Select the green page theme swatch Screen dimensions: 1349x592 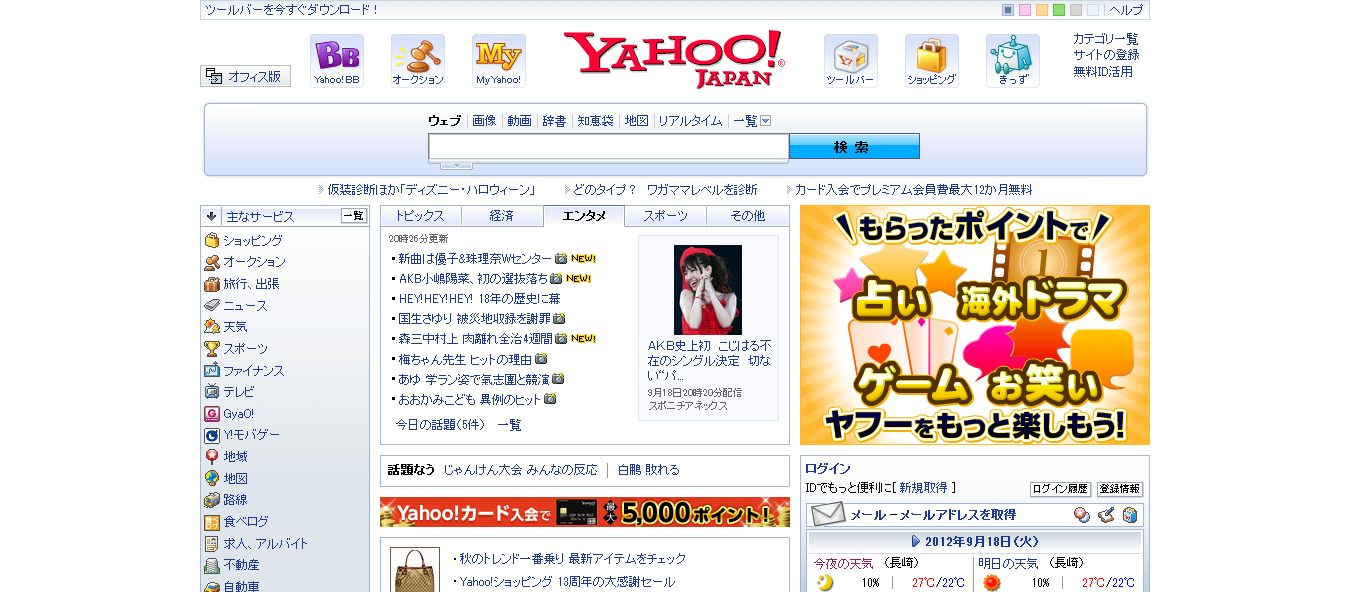point(1059,10)
